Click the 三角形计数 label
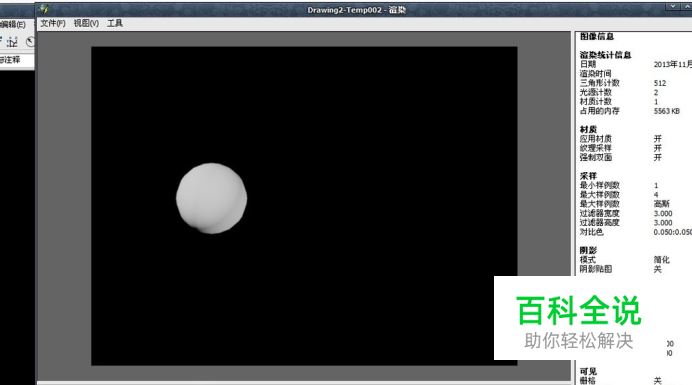Viewport: 692px width, 385px height. pos(600,83)
